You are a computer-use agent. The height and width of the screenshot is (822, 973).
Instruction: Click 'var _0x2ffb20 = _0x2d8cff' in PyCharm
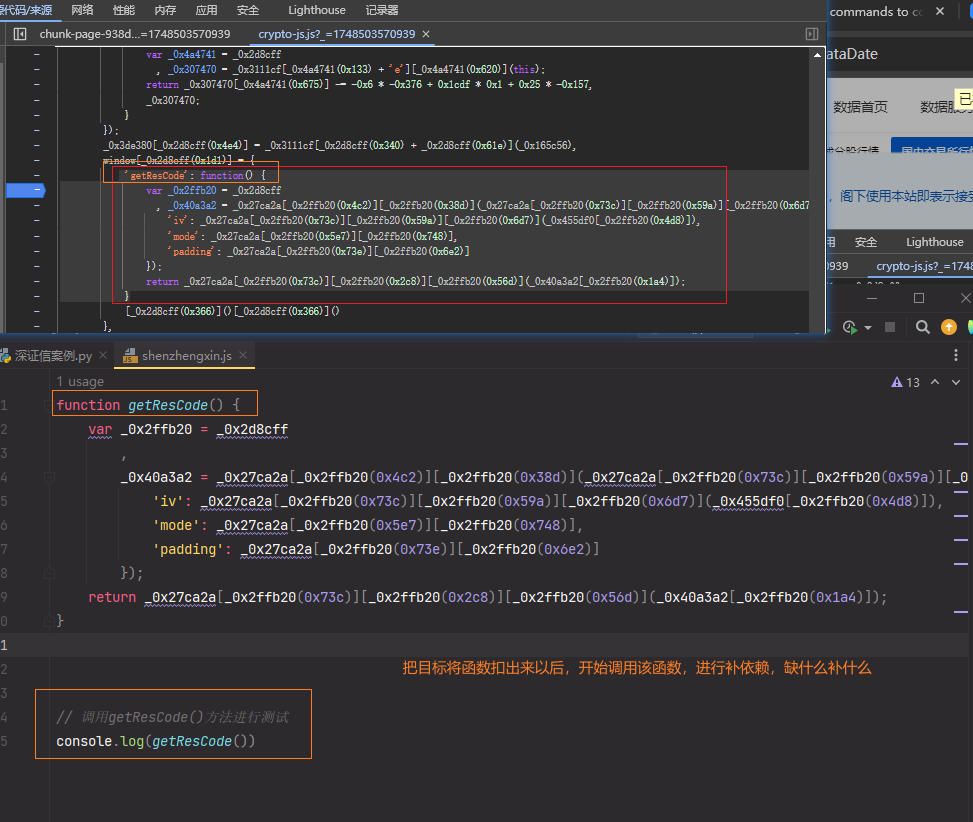click(x=188, y=429)
